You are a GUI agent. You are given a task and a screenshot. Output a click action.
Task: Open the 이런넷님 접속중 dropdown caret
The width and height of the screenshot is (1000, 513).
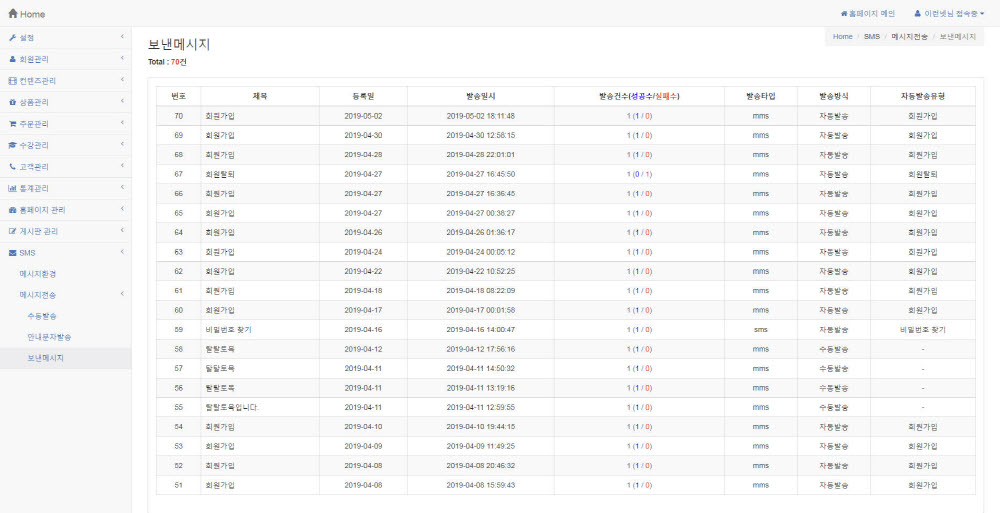[x=982, y=13]
